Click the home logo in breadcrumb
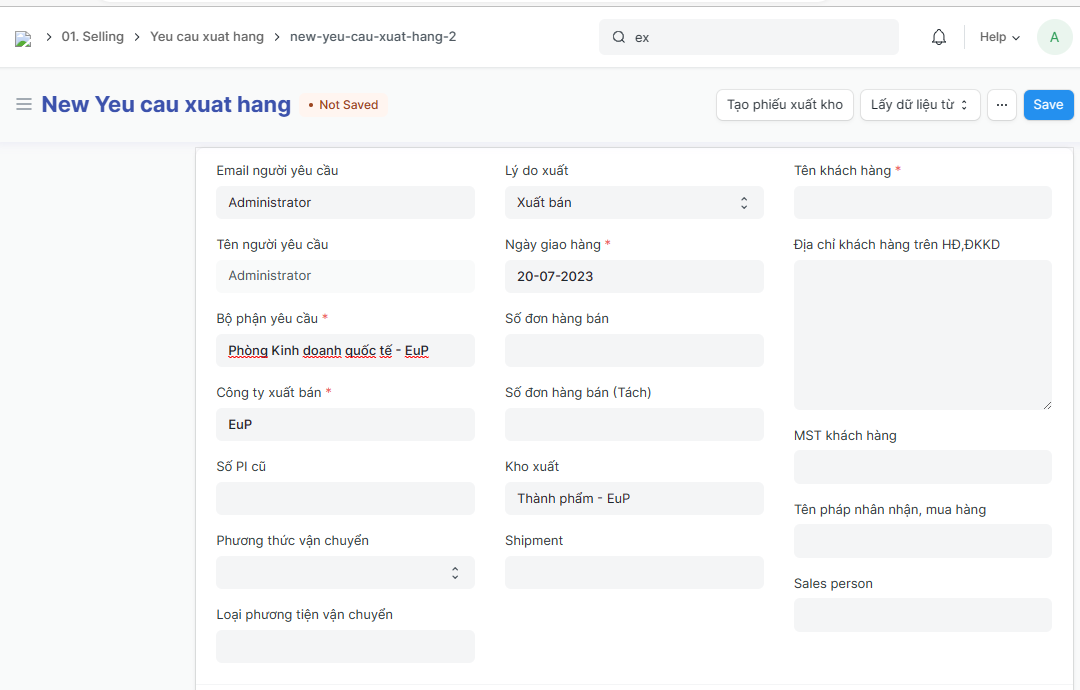The width and height of the screenshot is (1080, 690). tap(23, 38)
